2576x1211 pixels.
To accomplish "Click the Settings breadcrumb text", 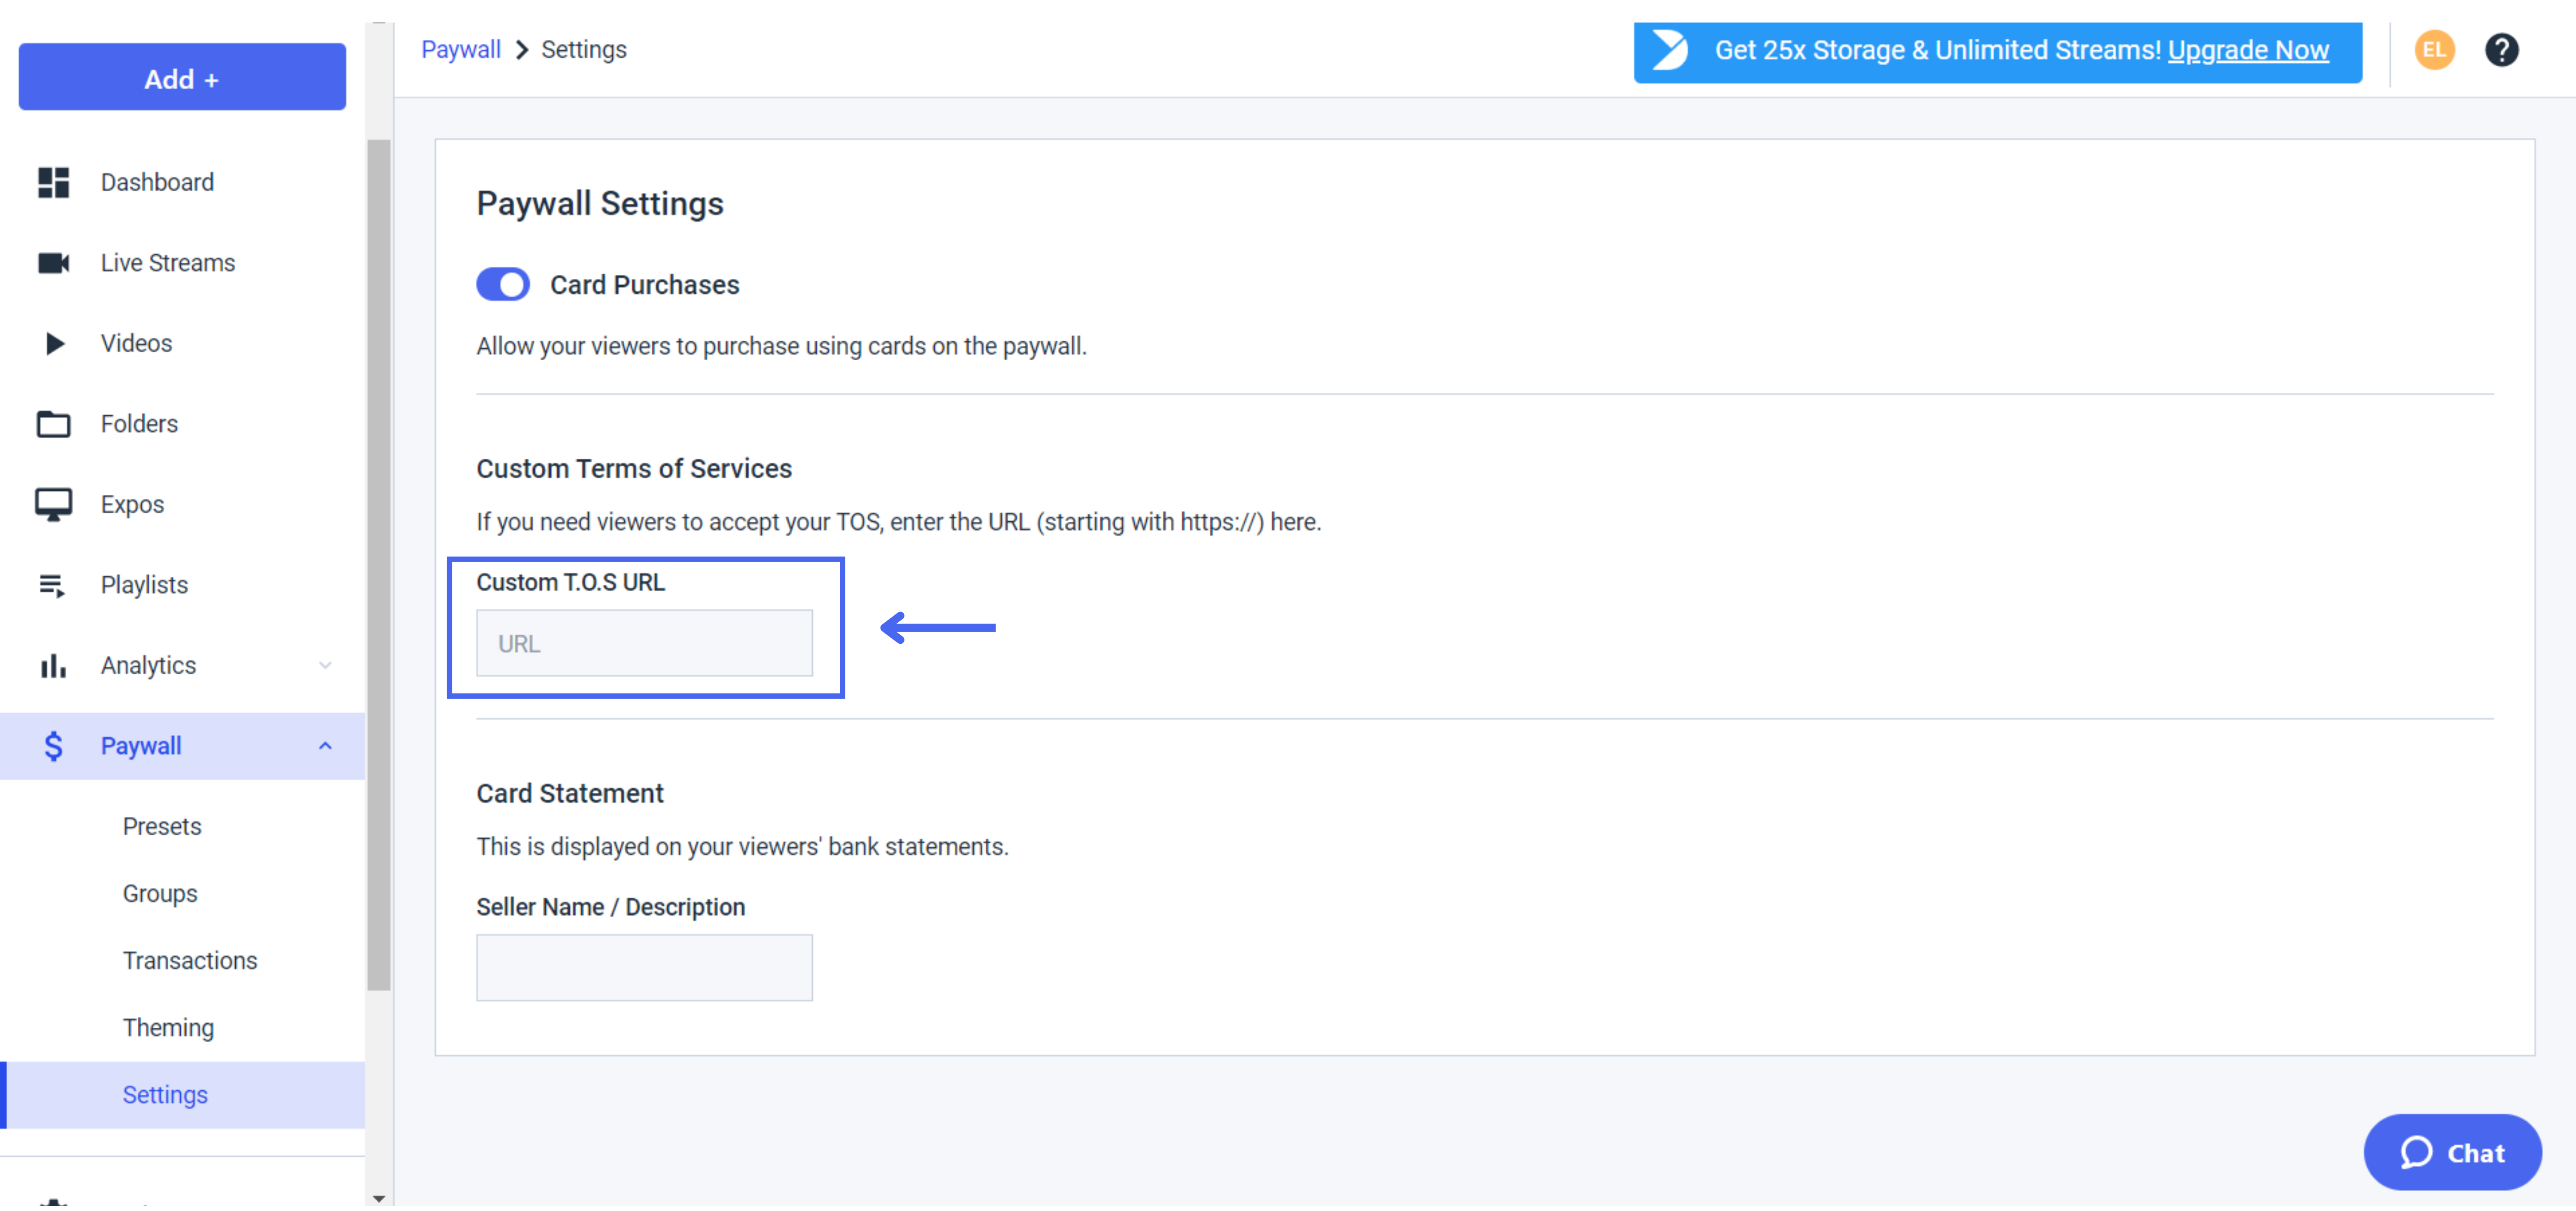I will (584, 50).
